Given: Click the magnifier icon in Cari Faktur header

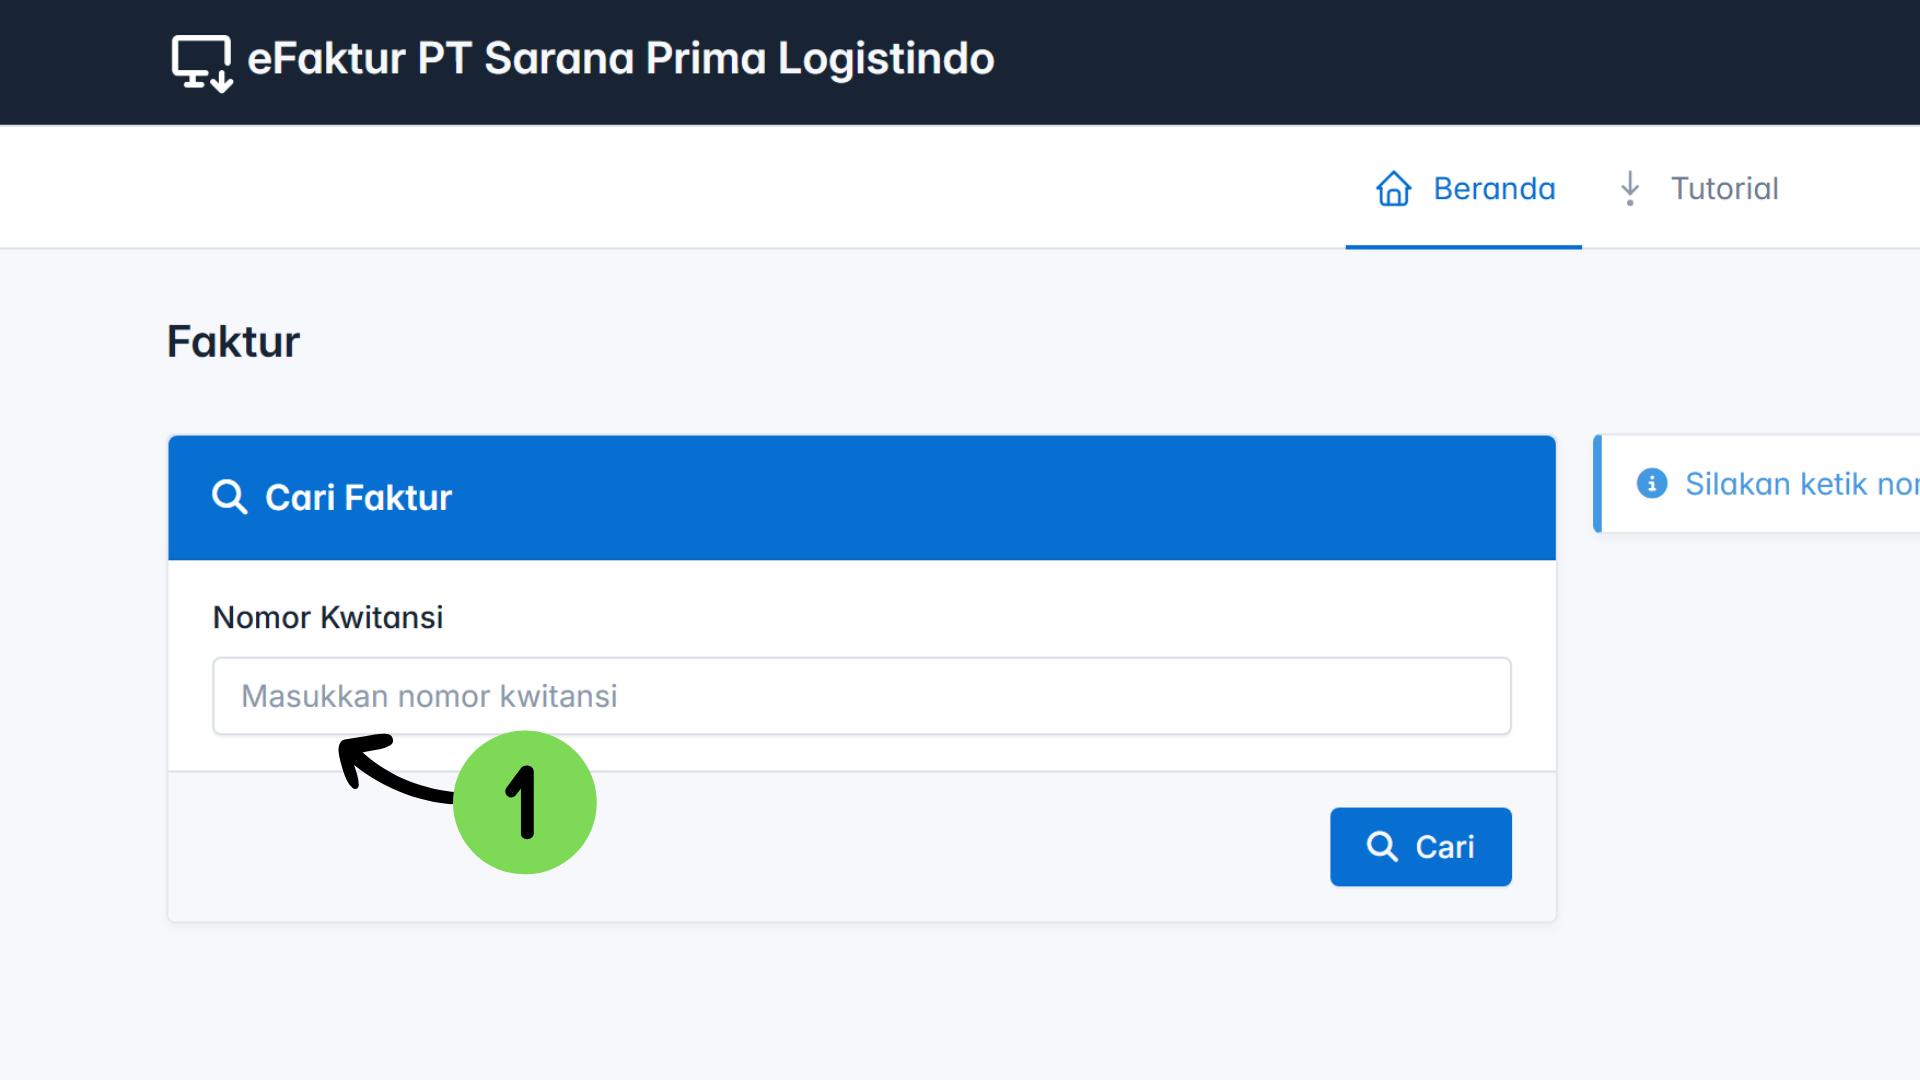Looking at the screenshot, I should 229,497.
